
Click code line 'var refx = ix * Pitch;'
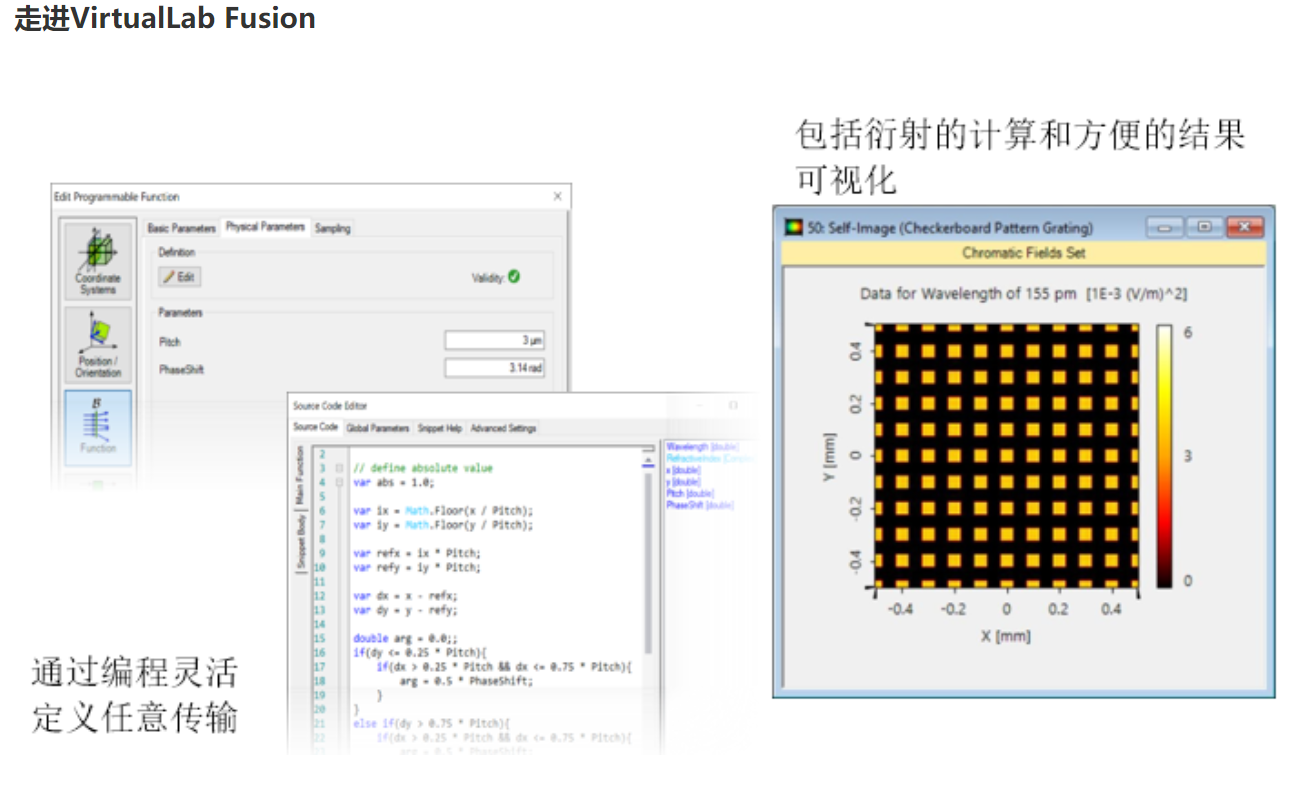417,553
